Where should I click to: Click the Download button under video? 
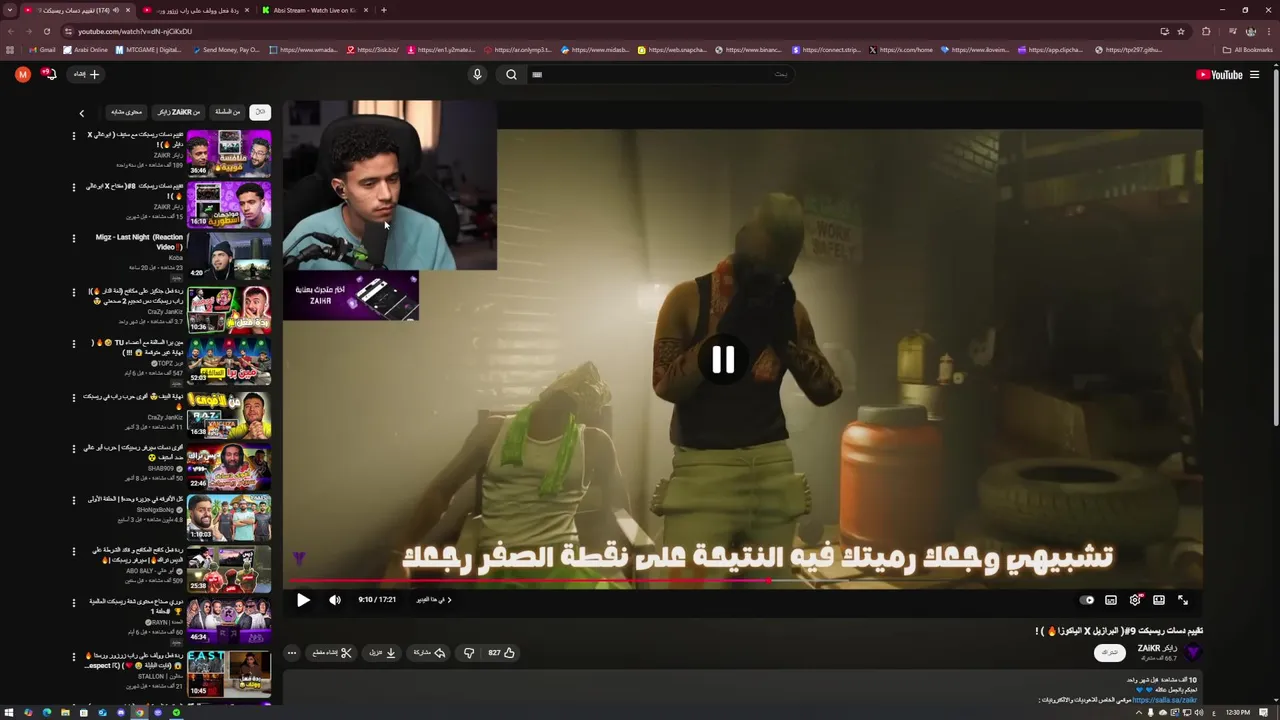383,653
